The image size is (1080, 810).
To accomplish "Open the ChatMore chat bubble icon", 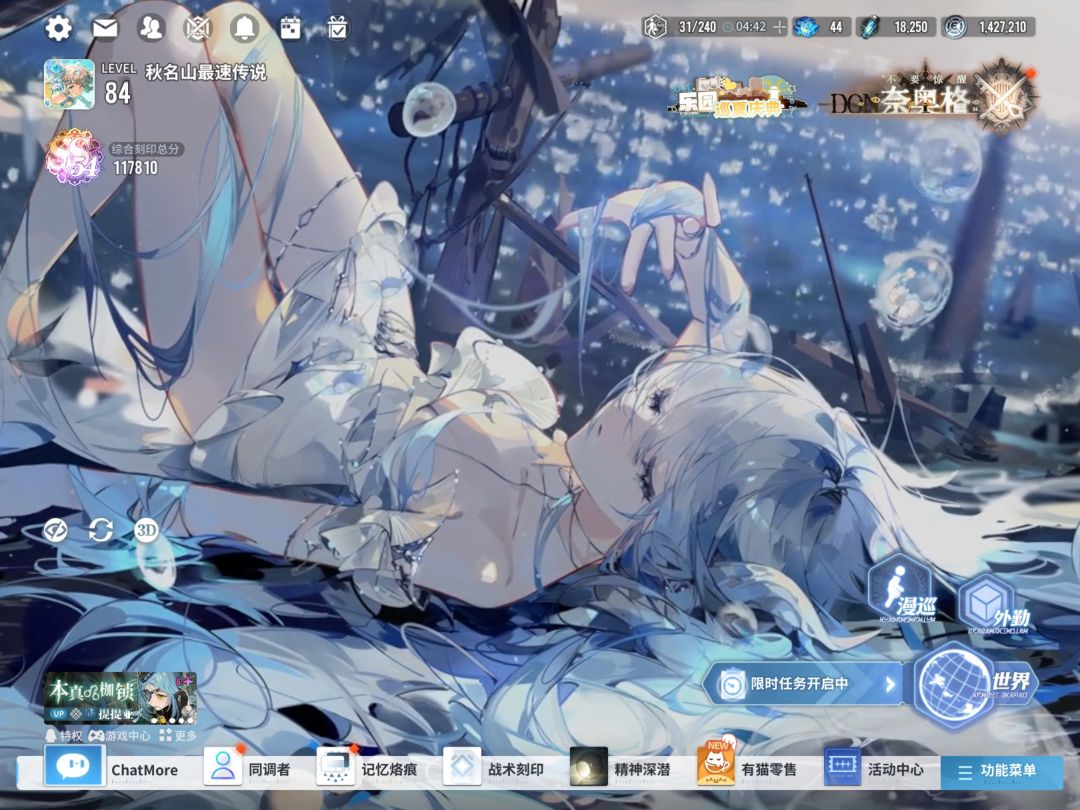I will (x=74, y=766).
